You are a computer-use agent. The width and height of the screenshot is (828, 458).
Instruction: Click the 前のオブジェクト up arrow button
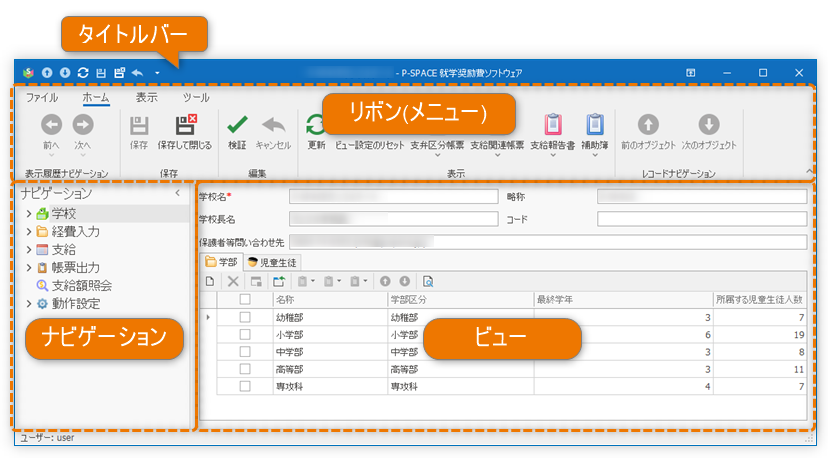[x=648, y=132]
